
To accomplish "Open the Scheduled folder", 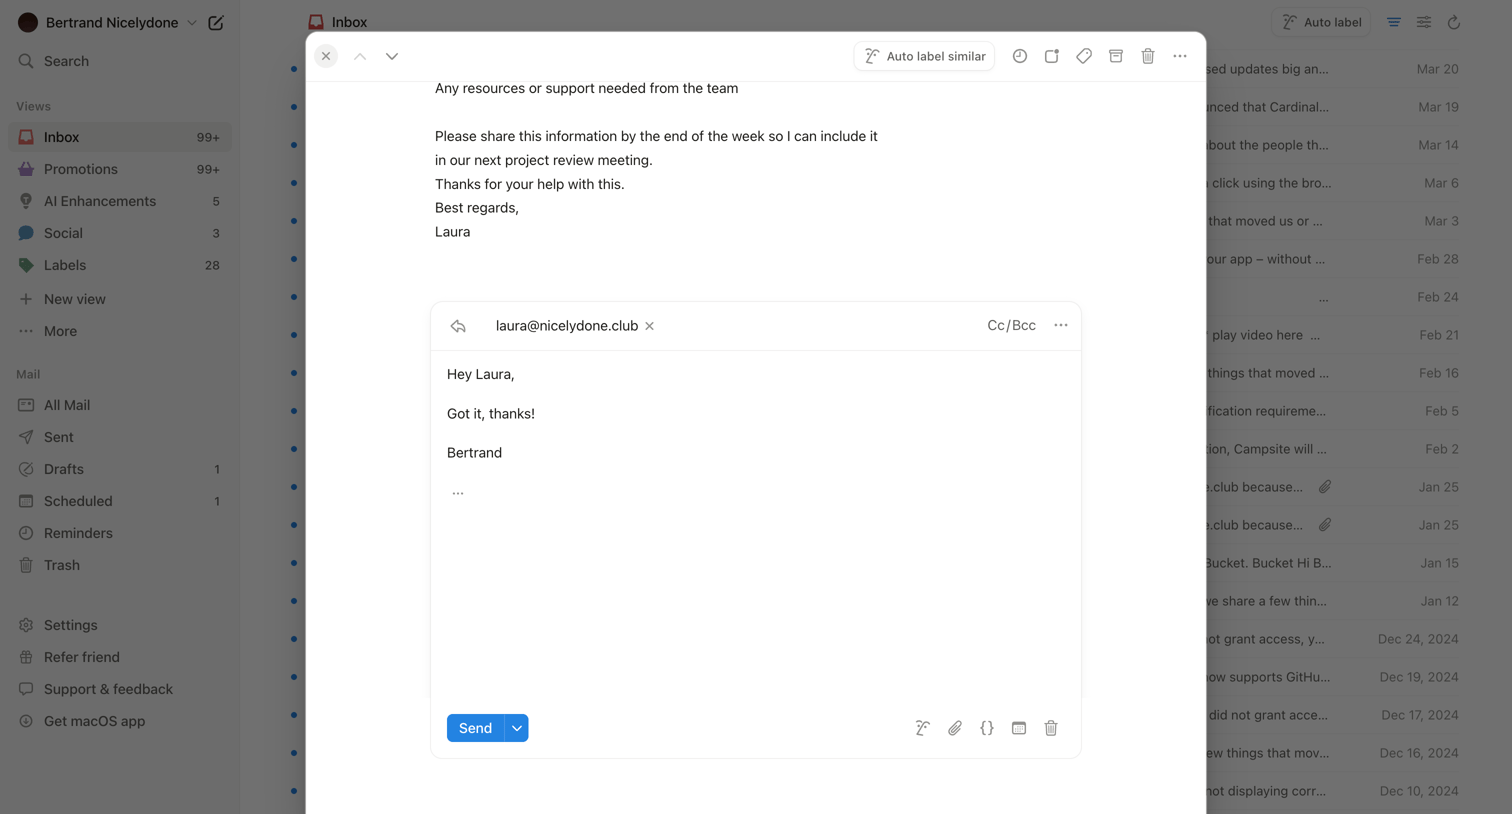I will pos(120,501).
